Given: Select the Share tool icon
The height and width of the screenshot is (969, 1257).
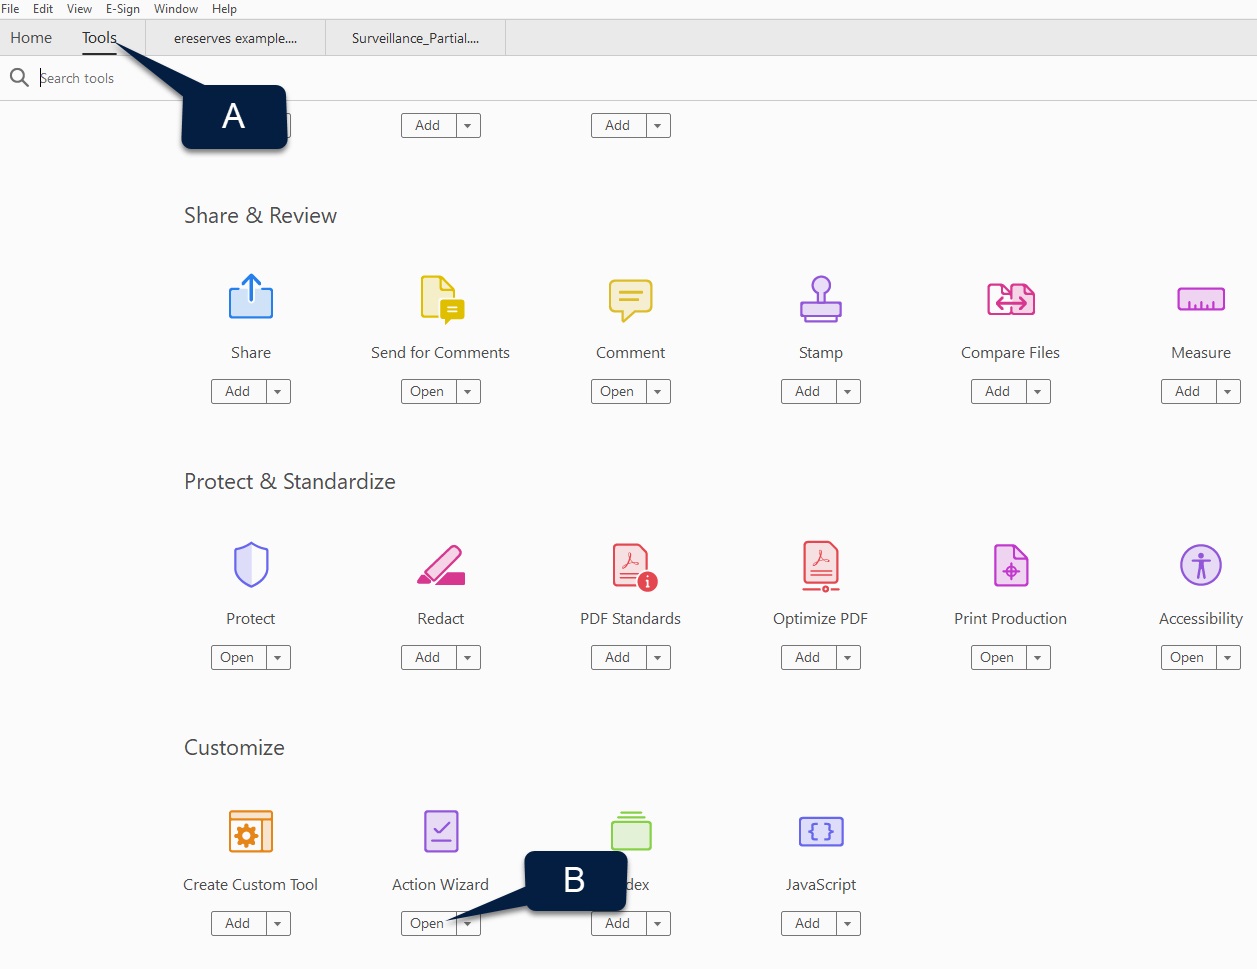Looking at the screenshot, I should pos(250,296).
